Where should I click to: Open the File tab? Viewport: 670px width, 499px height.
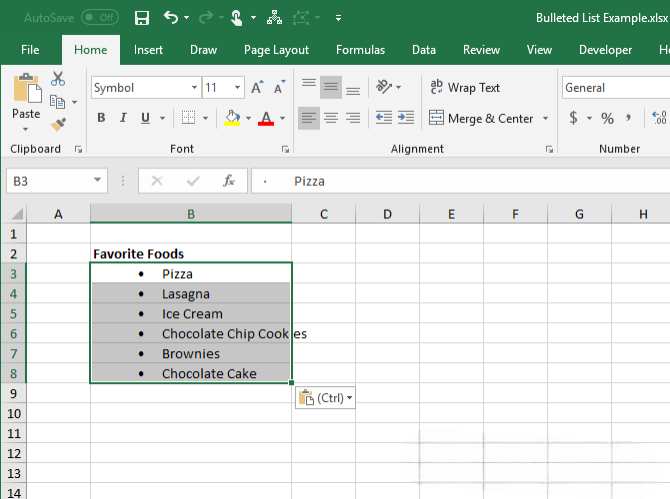coord(30,50)
